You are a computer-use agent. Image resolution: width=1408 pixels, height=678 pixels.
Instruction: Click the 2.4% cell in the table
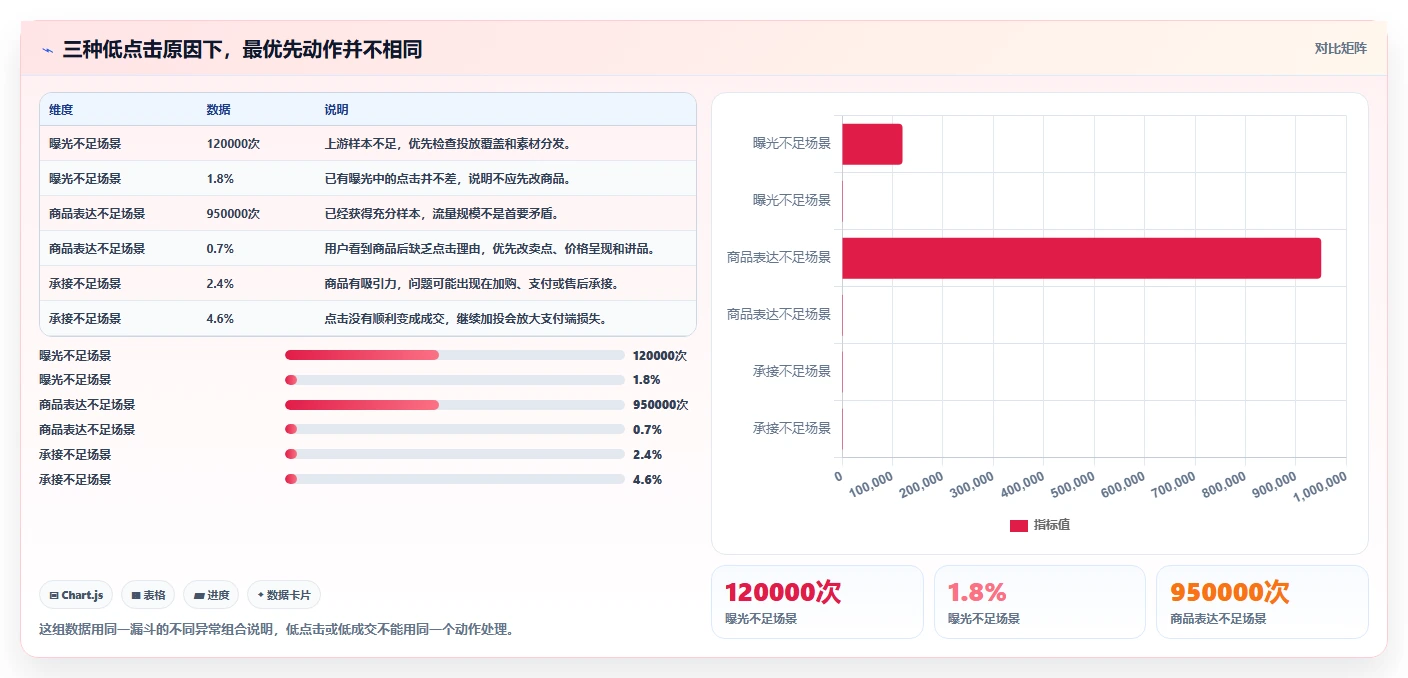point(220,284)
